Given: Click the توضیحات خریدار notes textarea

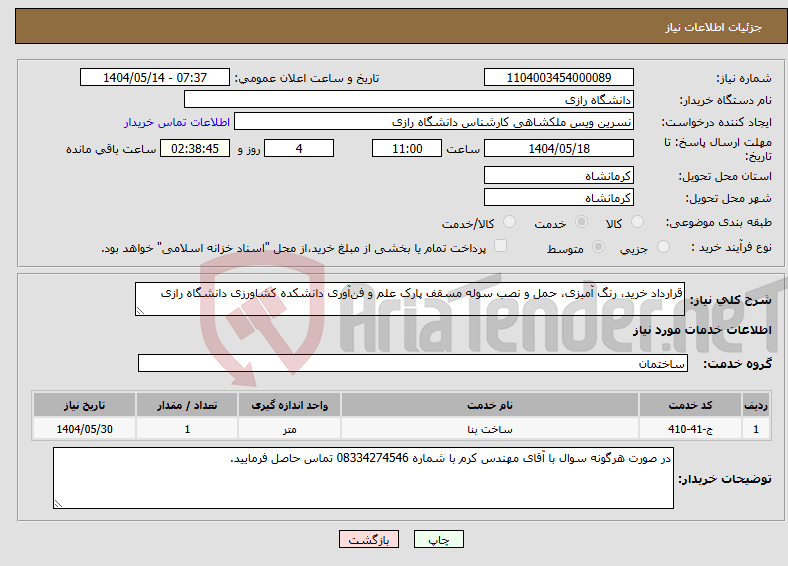Looking at the screenshot, I should [x=363, y=478].
